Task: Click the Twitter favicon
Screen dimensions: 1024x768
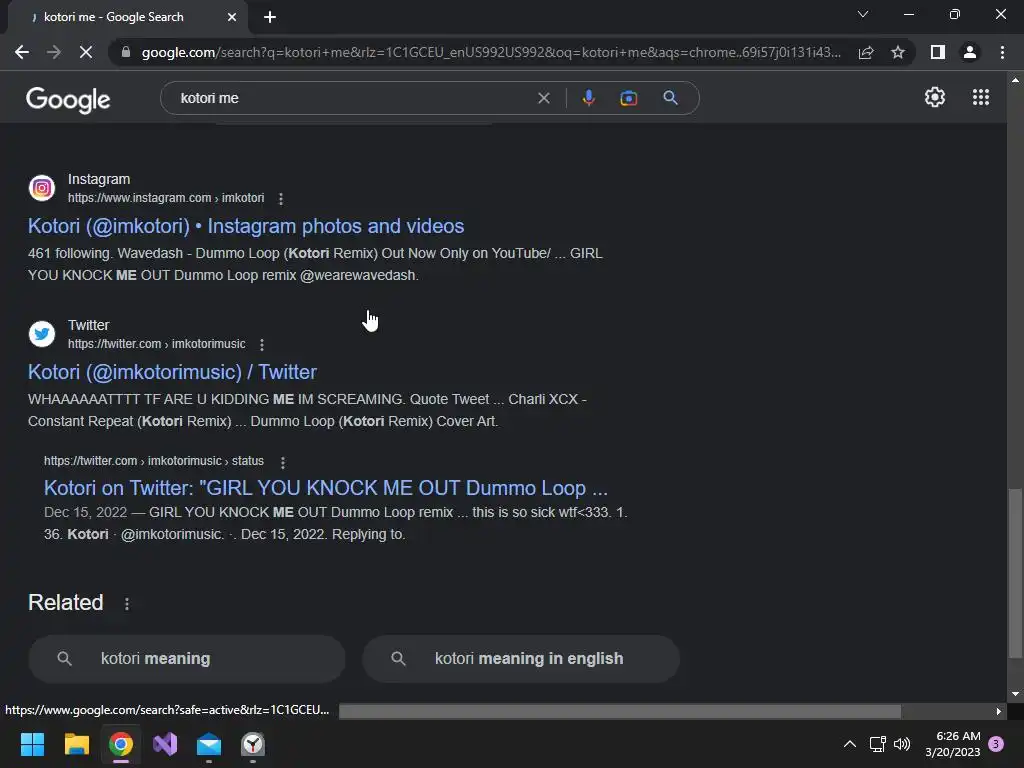Action: 42,334
